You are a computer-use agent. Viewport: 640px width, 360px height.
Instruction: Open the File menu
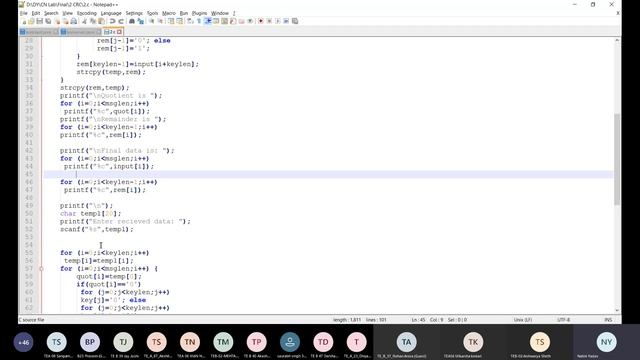24,13
